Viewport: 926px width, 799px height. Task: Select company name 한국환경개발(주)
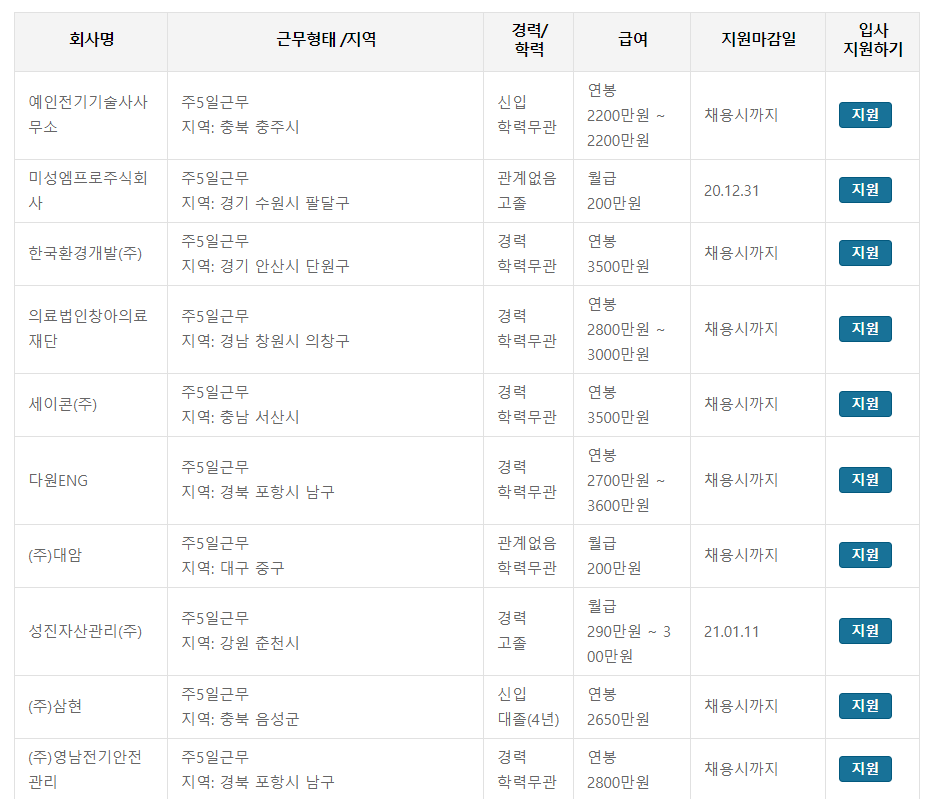tap(85, 253)
